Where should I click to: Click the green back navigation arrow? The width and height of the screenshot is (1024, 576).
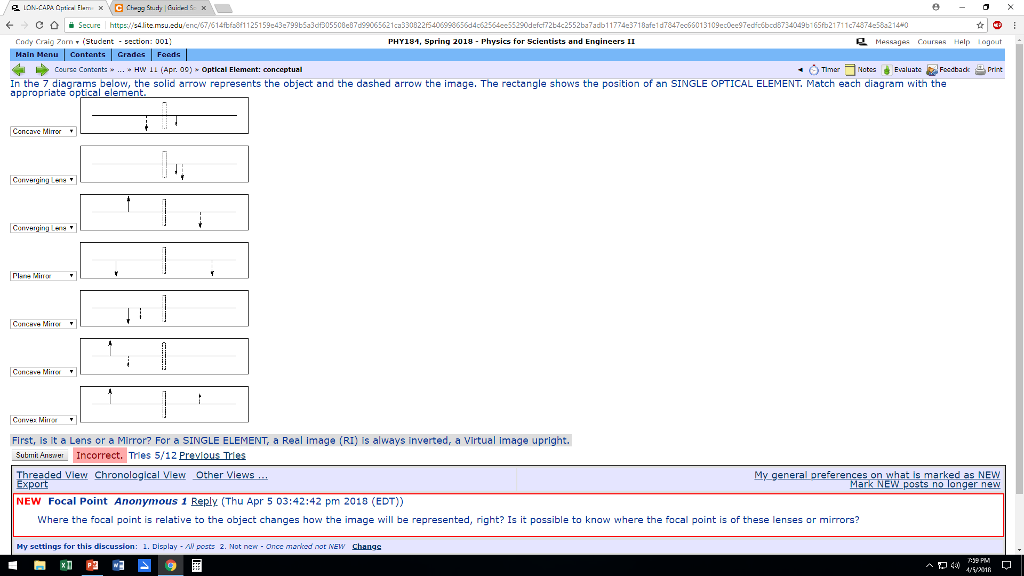click(17, 69)
